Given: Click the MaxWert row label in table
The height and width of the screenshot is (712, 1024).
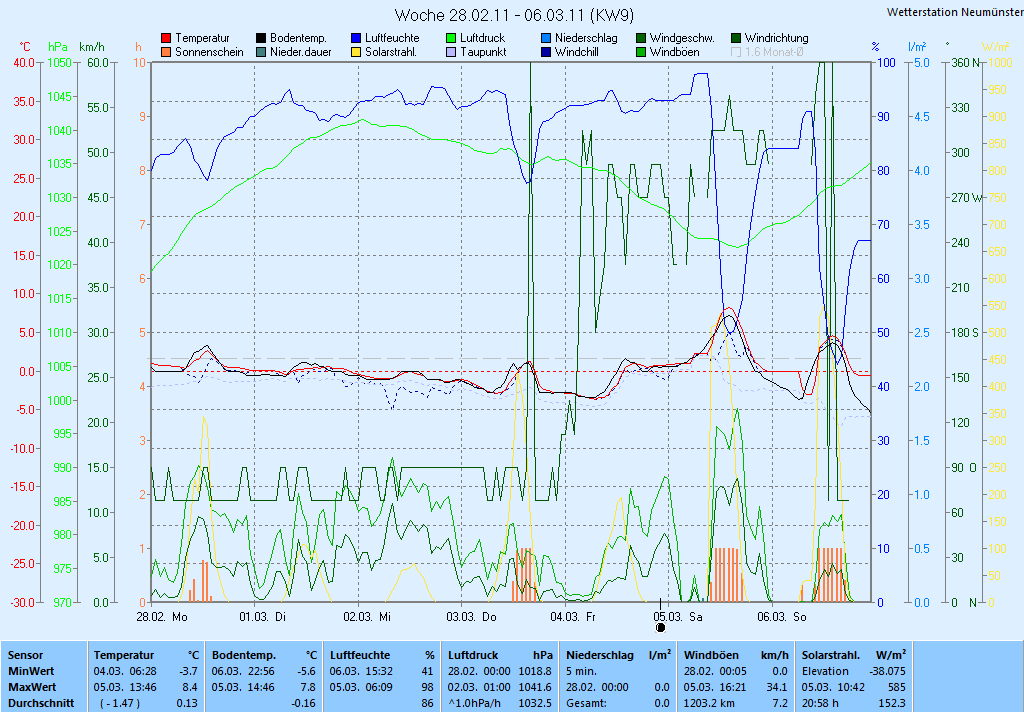Looking at the screenshot, I should coord(31,687).
